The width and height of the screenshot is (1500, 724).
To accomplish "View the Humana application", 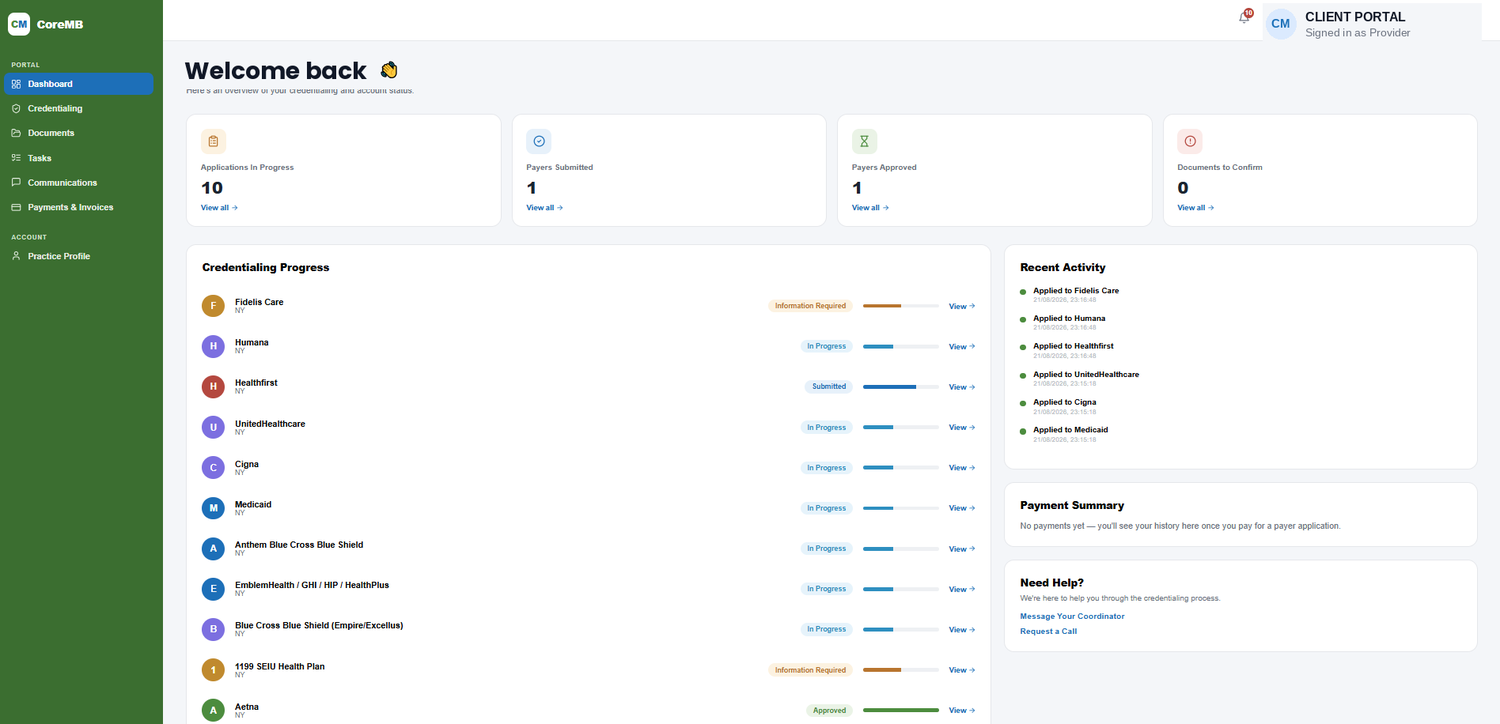I will 962,346.
